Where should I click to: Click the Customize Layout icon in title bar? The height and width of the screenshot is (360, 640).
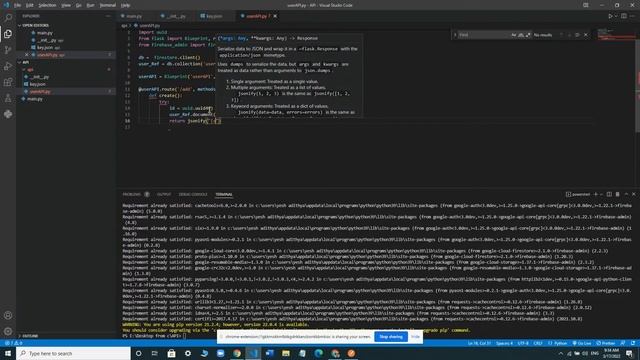(x=586, y=5)
